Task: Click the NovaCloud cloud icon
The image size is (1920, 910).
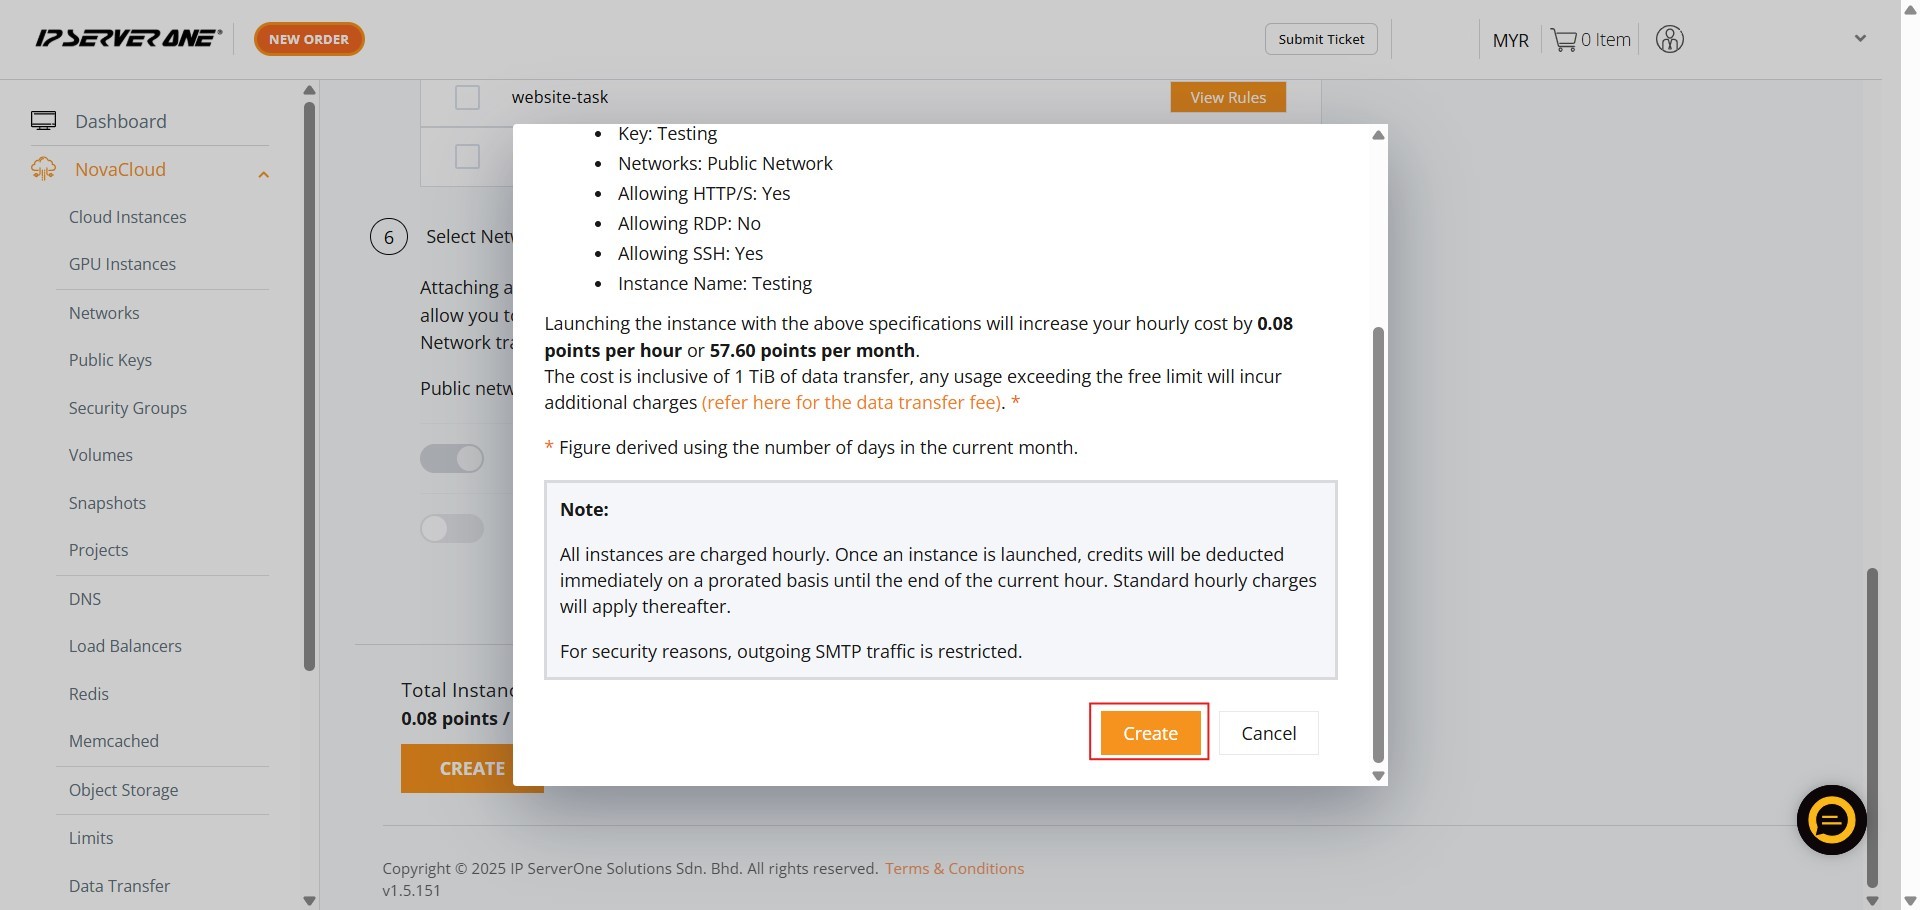Action: (43, 169)
